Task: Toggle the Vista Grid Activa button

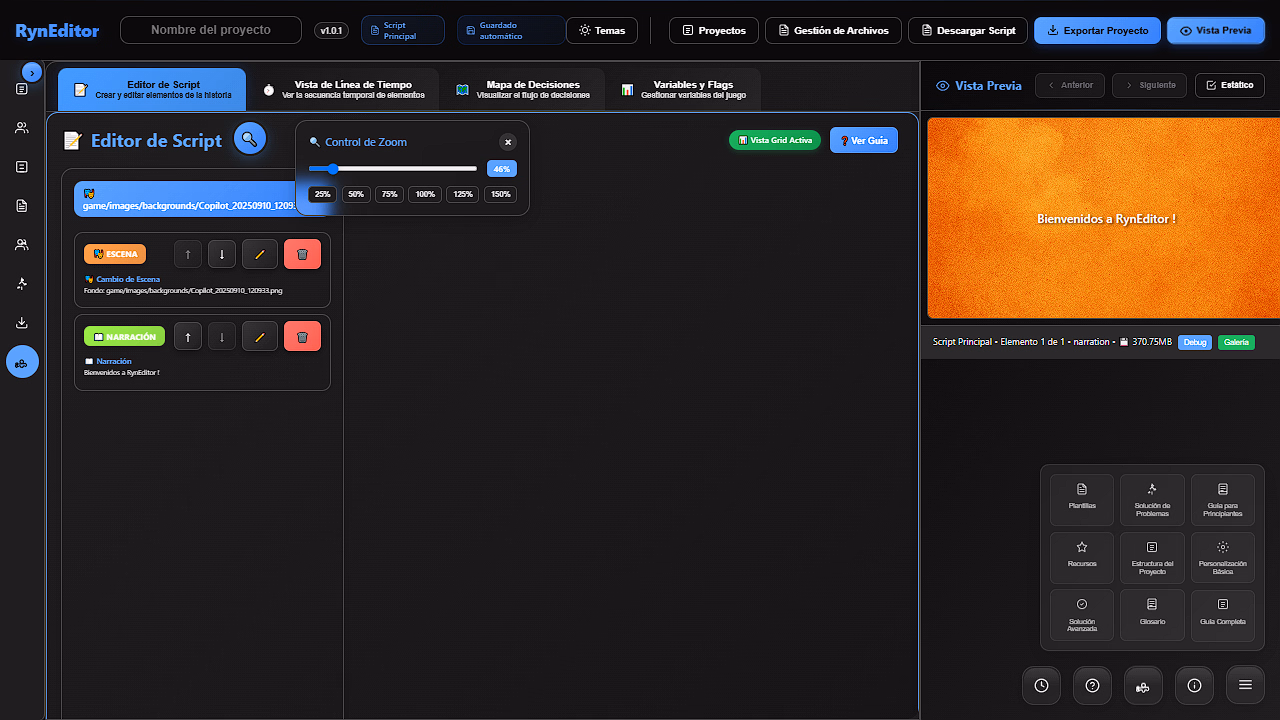Action: pos(775,140)
